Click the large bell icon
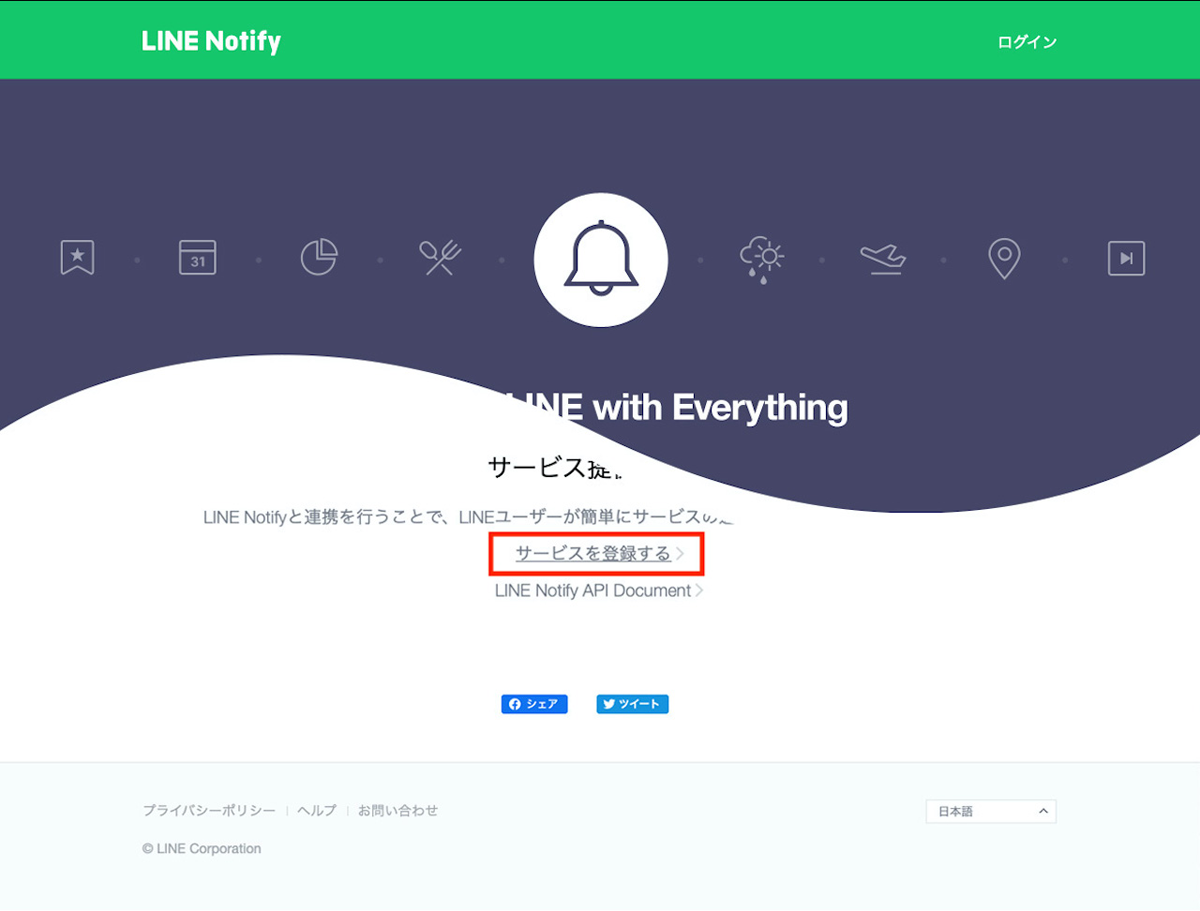 tap(601, 259)
